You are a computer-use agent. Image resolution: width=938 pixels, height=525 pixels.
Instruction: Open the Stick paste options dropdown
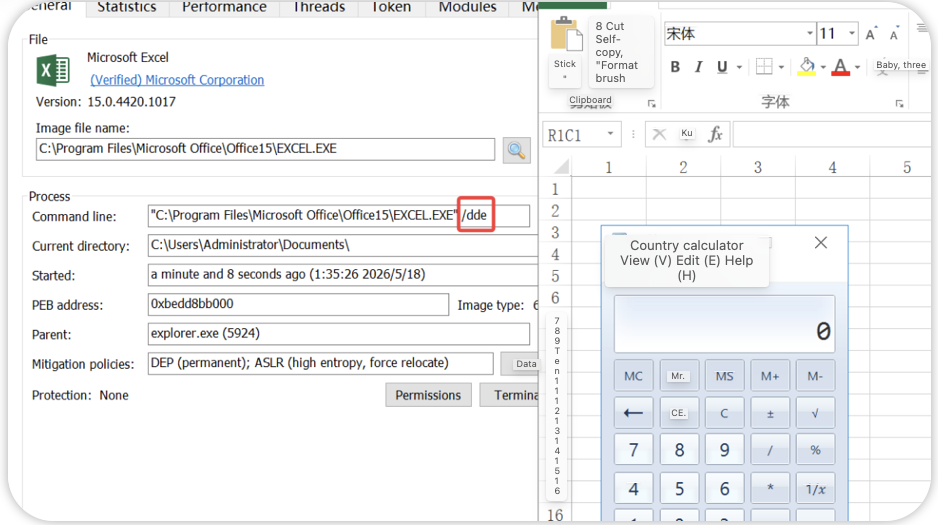pos(565,77)
